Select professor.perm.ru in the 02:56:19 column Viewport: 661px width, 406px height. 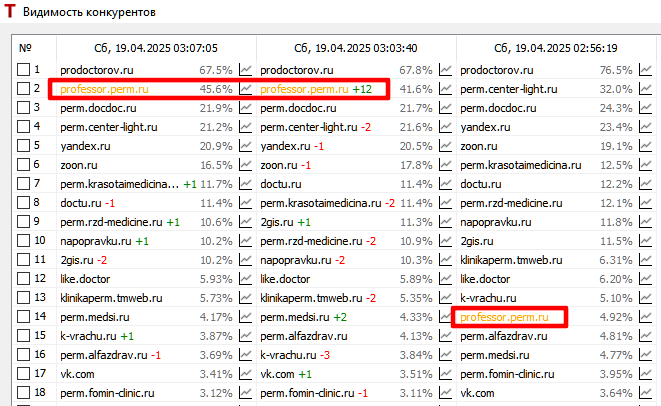(x=504, y=317)
